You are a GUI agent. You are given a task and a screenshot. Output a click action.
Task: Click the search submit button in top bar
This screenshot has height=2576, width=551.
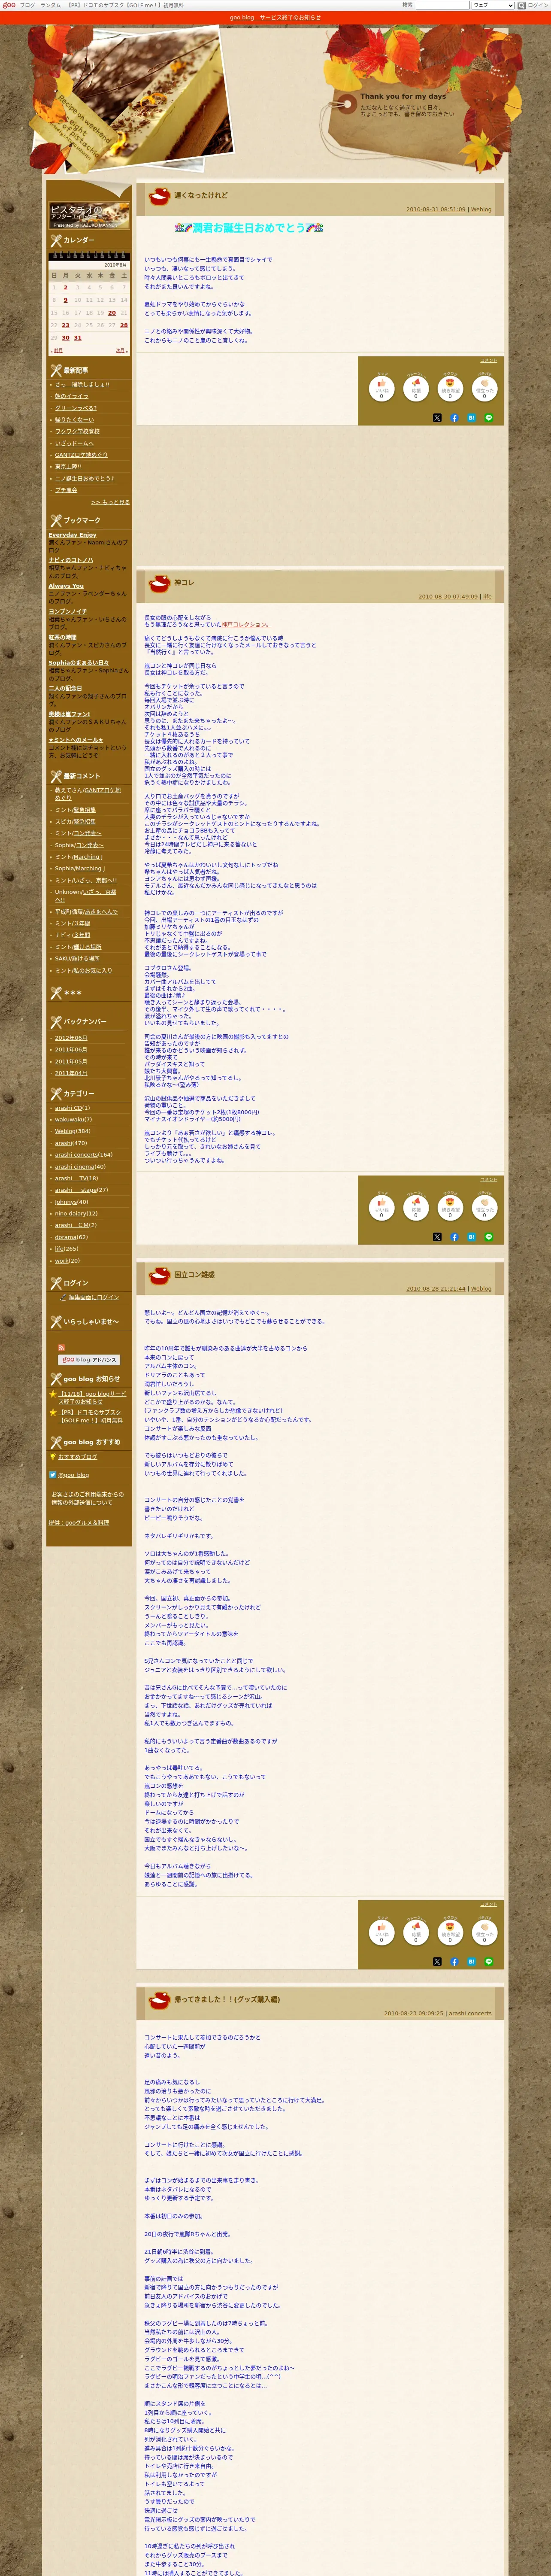pyautogui.click(x=521, y=5)
